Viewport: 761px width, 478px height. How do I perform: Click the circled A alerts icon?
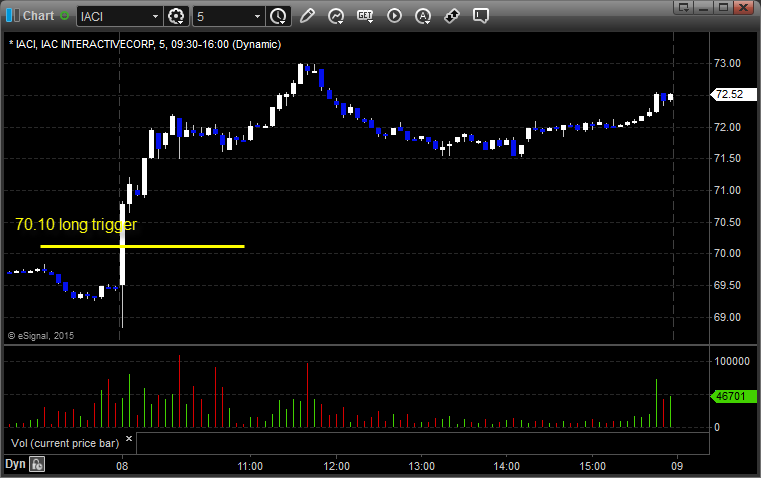(x=423, y=16)
